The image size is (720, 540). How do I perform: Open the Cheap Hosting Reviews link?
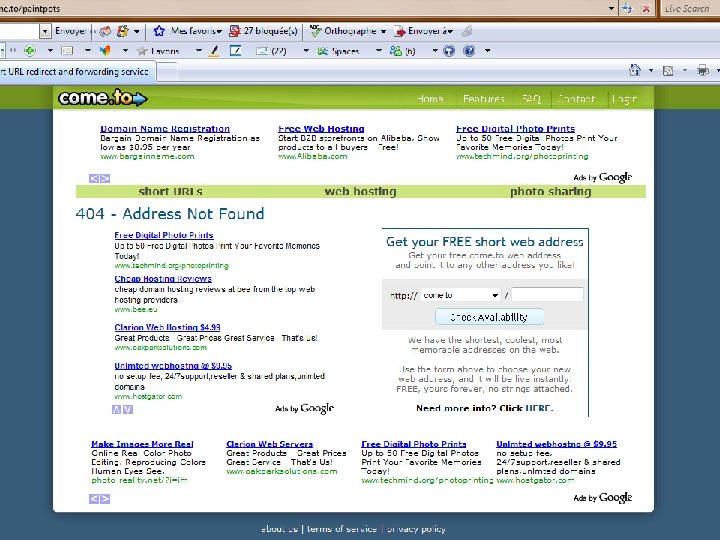click(x=163, y=279)
